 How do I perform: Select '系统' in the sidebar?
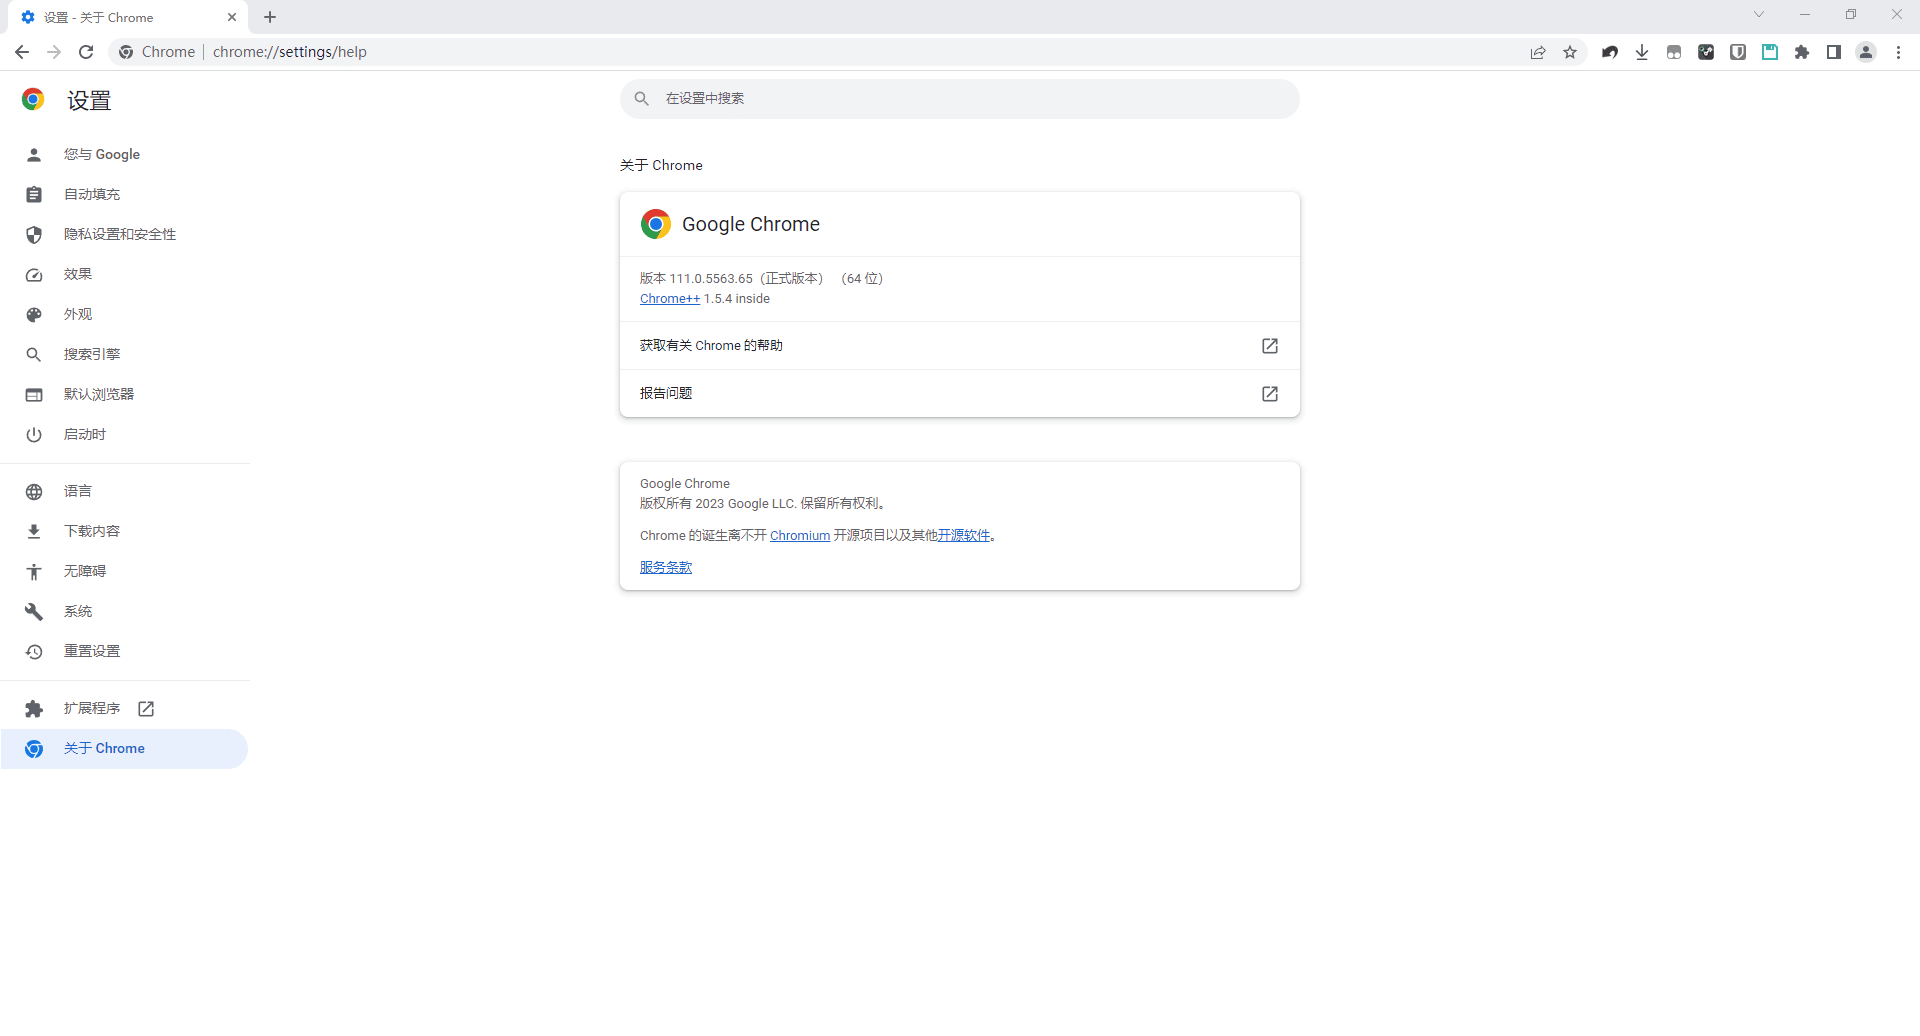tap(125, 611)
